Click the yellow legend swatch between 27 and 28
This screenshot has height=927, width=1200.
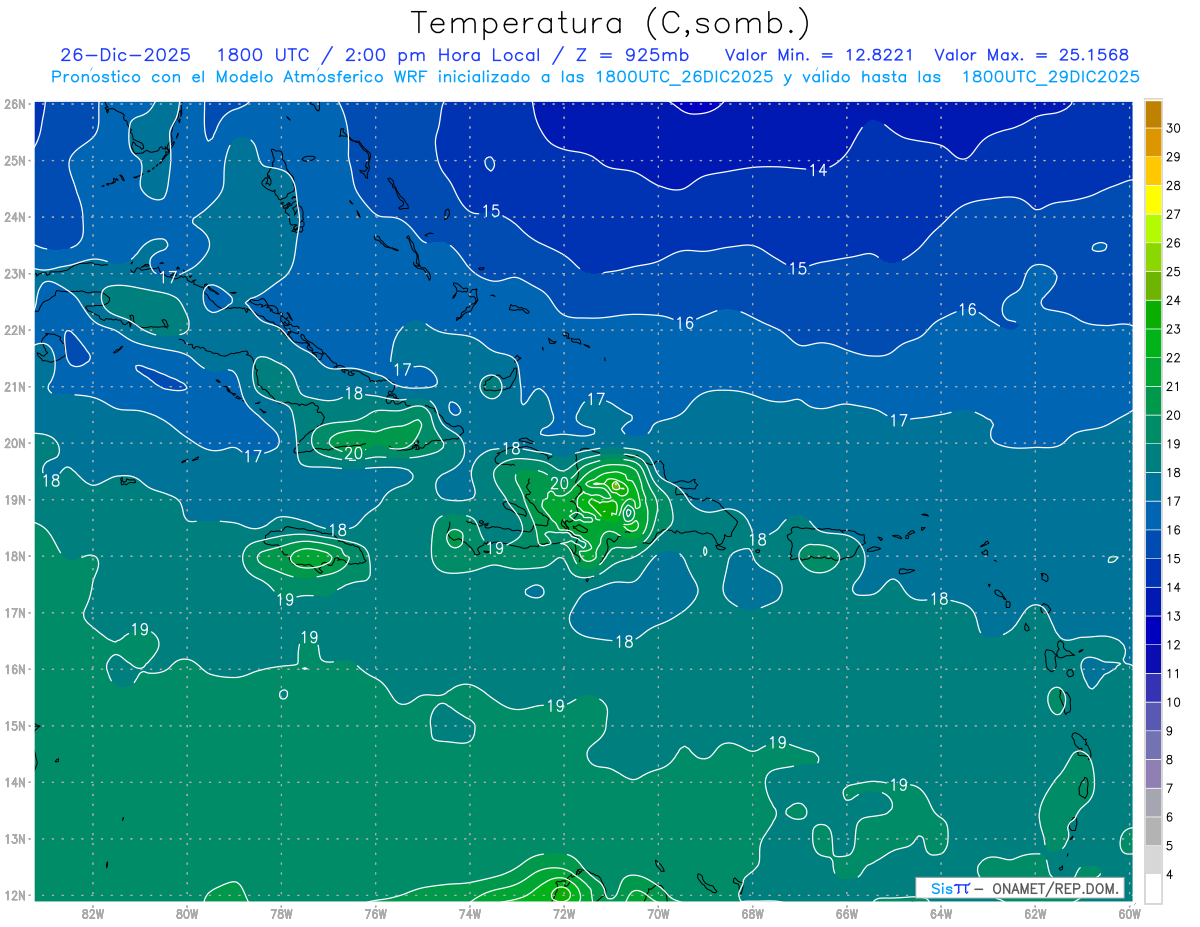click(1153, 200)
